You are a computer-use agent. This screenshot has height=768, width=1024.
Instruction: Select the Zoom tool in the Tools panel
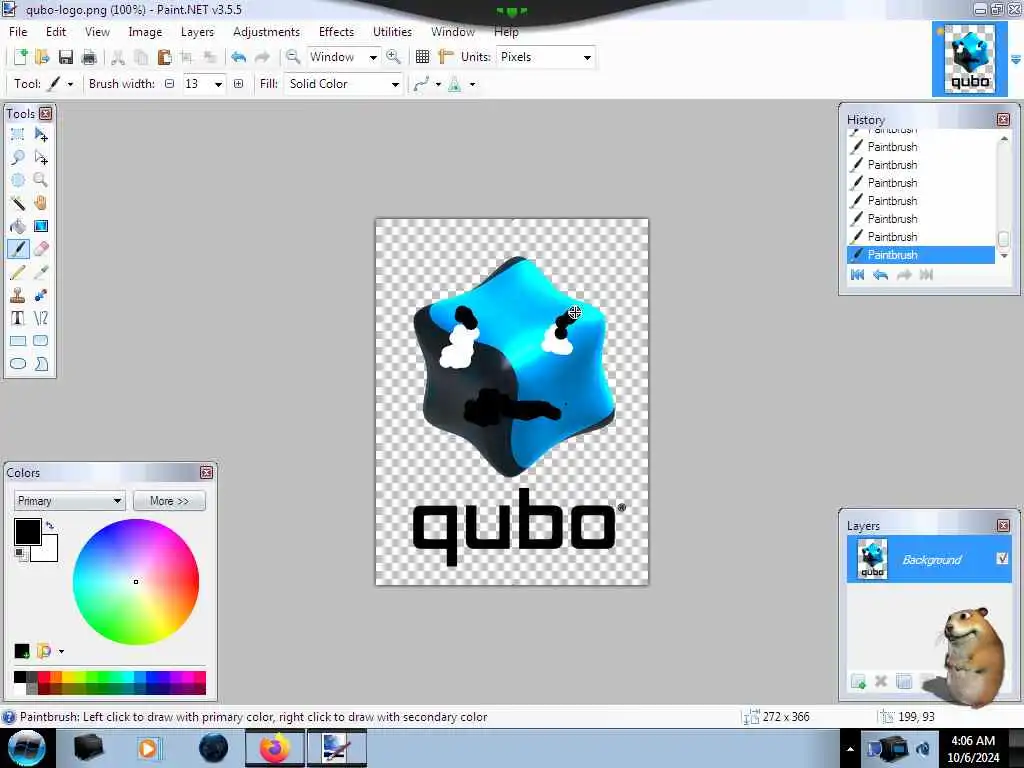click(40, 180)
